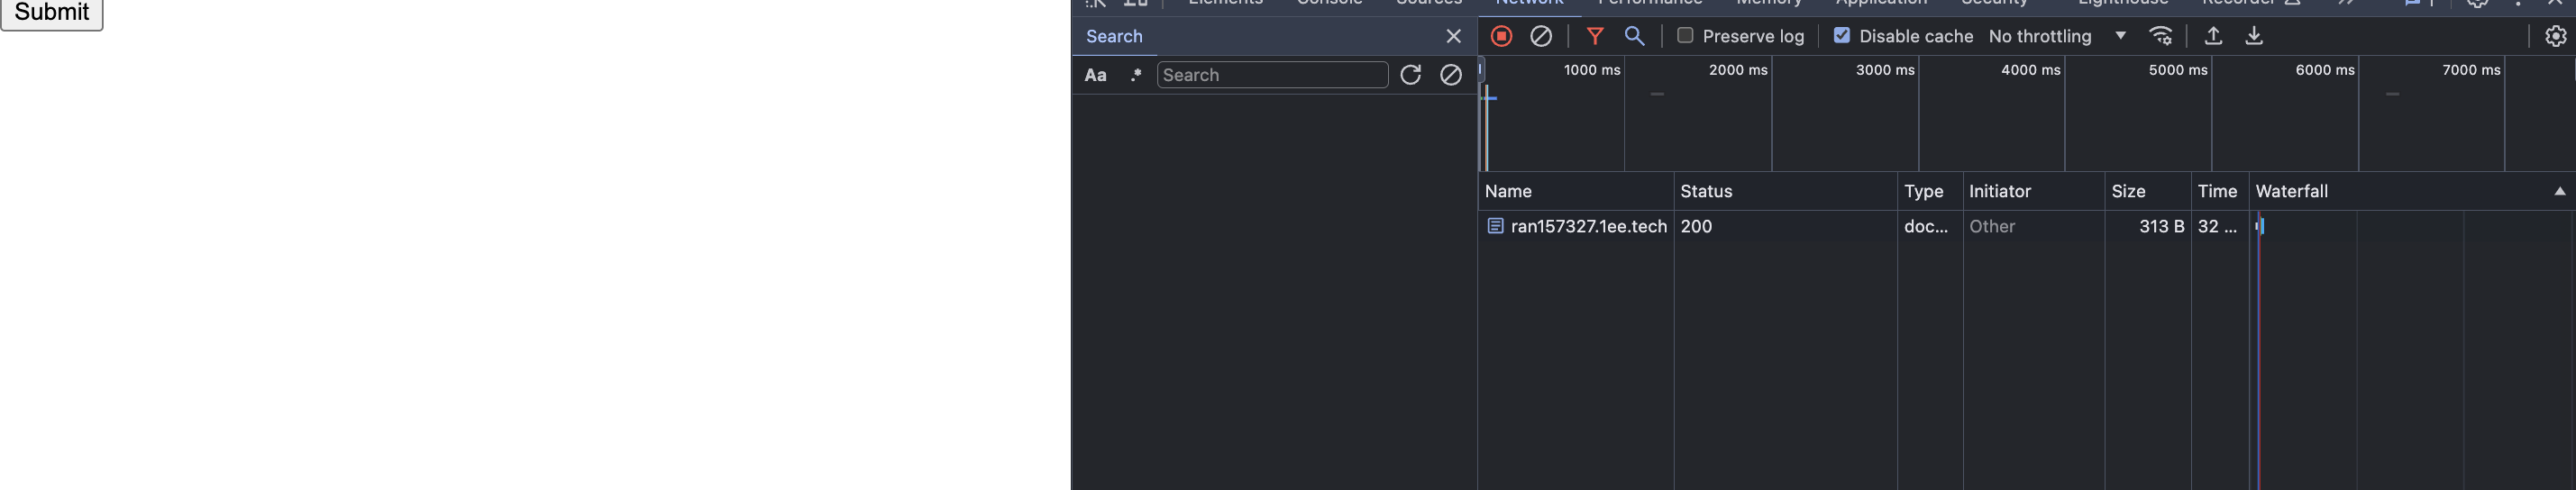Image resolution: width=2576 pixels, height=490 pixels.
Task: Sort requests by the Name column
Action: [1575, 191]
